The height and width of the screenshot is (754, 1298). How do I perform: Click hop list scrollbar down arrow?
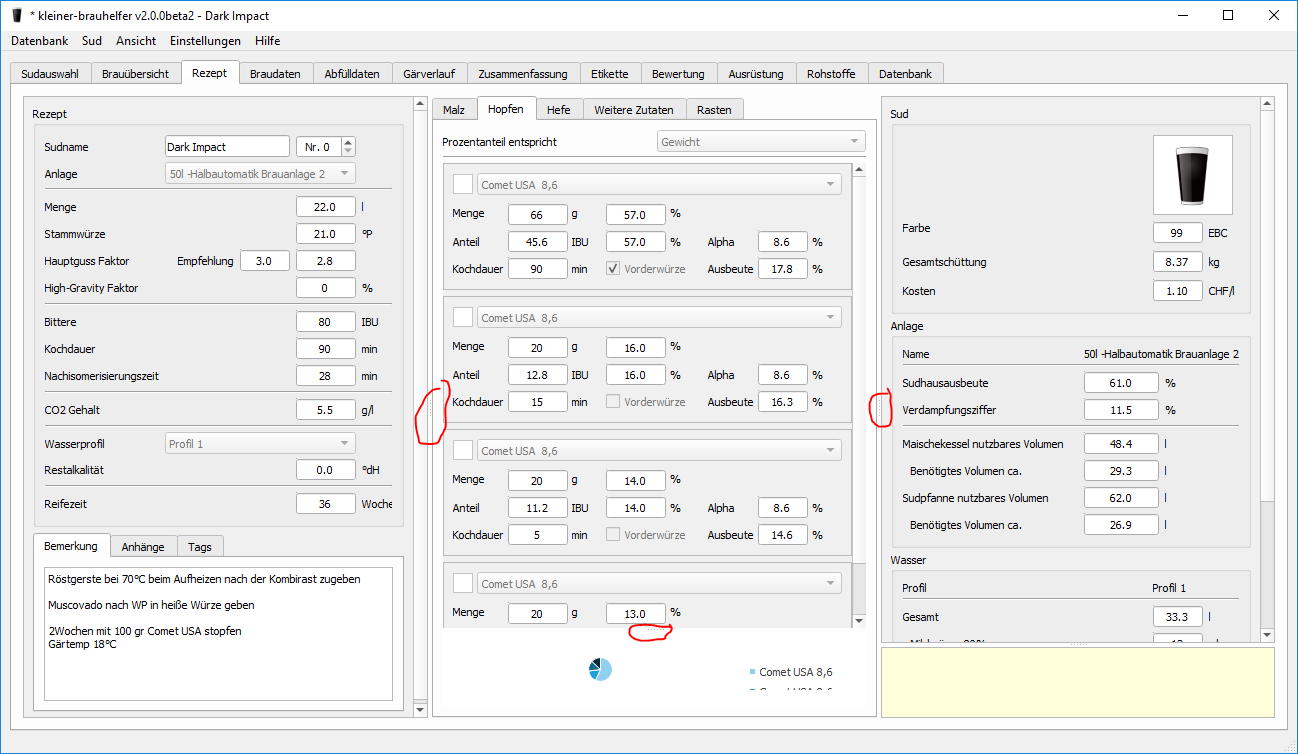[859, 621]
